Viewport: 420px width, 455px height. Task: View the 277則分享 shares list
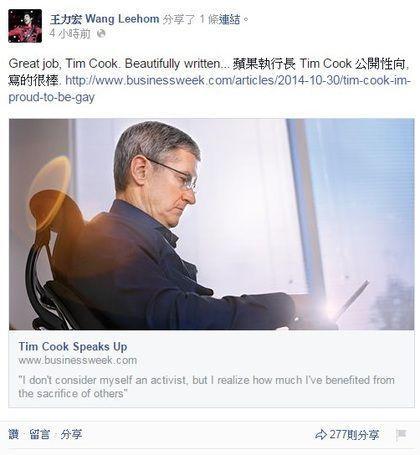click(354, 435)
